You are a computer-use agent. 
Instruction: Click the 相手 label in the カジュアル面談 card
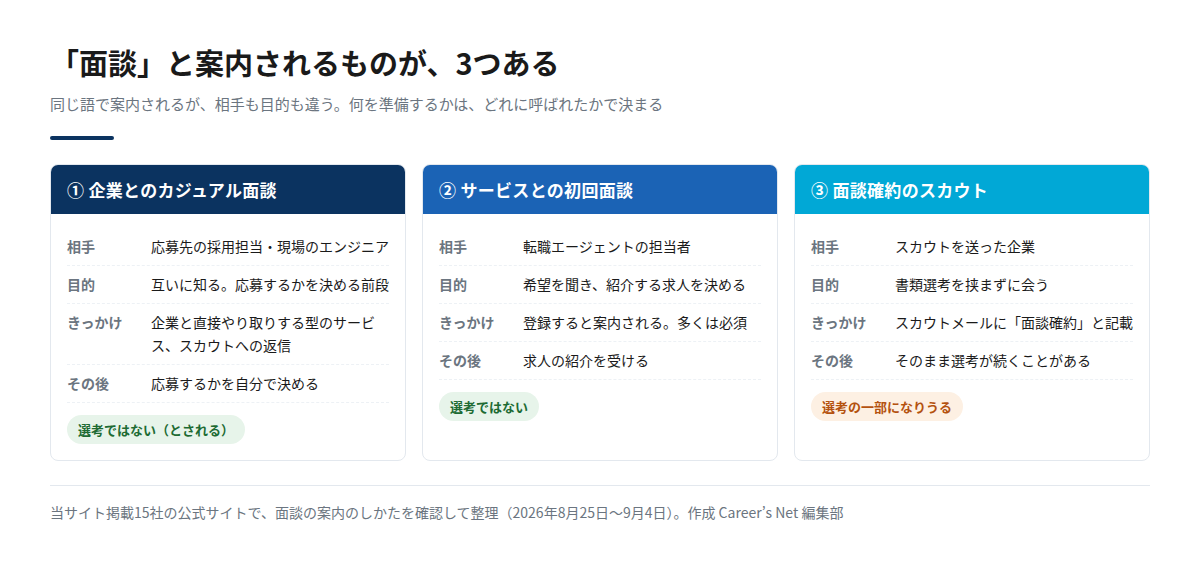tap(81, 247)
